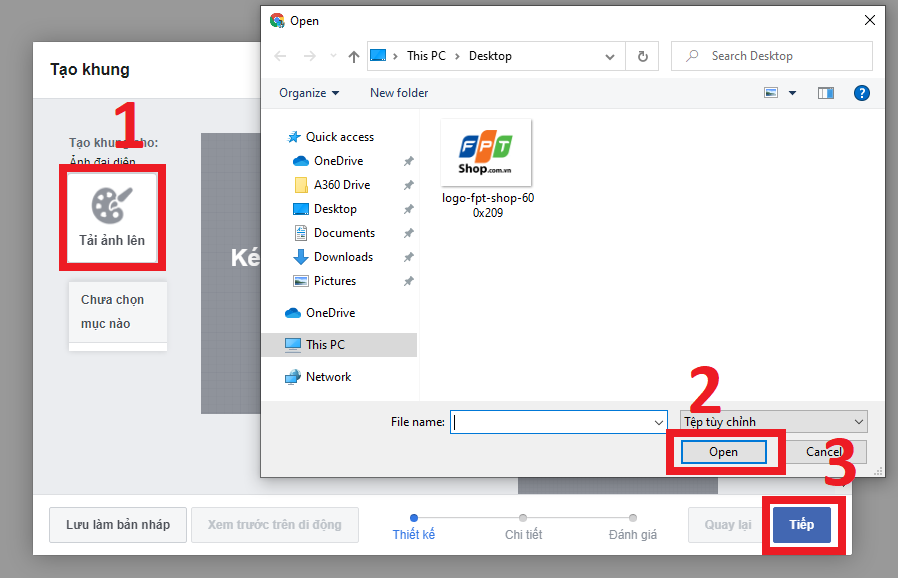The width and height of the screenshot is (898, 578).
Task: Unpin Pictures from Quick access
Action: 408,281
